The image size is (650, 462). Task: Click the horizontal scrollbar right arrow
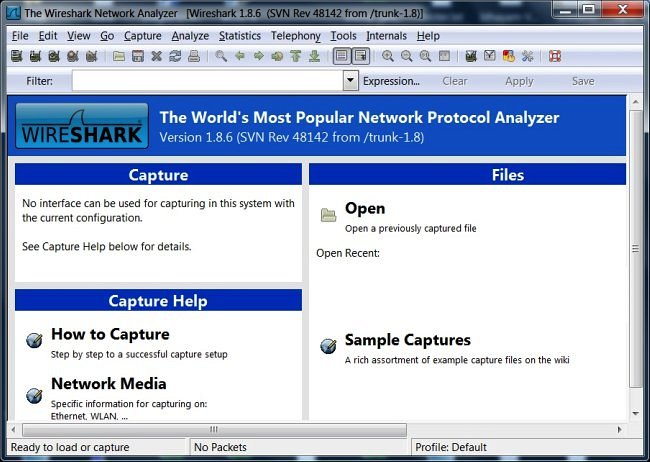point(619,430)
